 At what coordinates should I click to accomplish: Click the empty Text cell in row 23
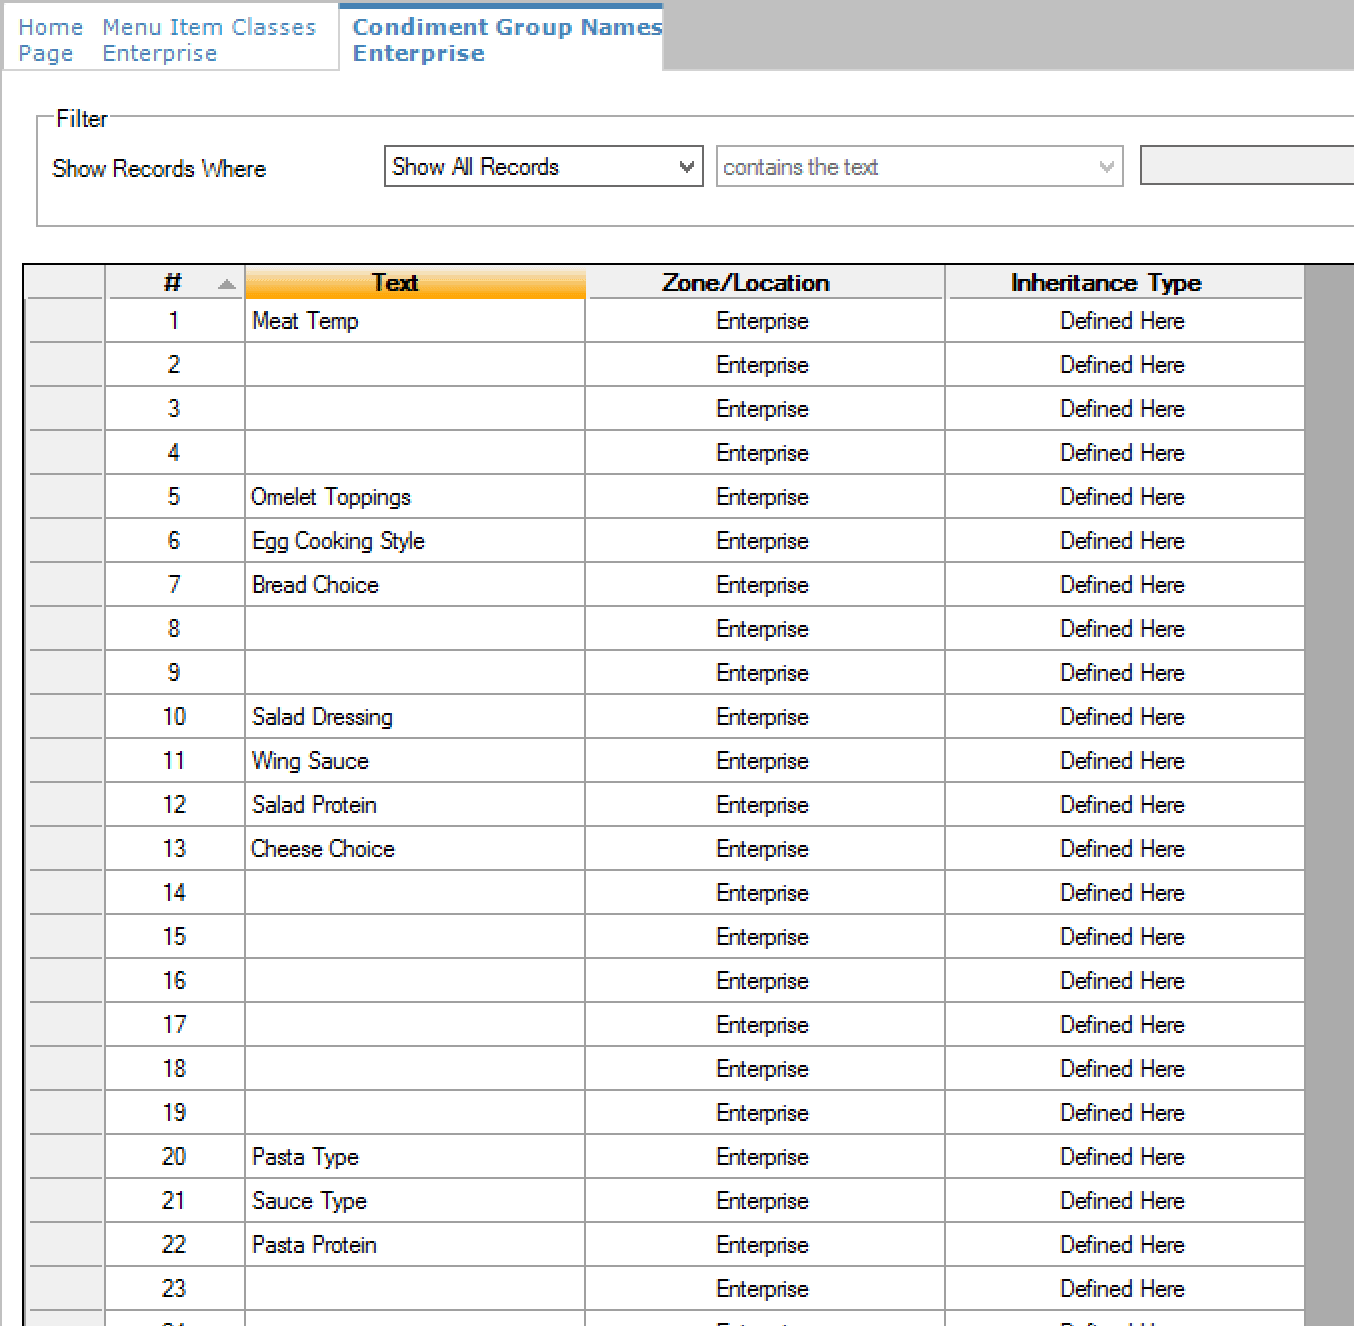(415, 1289)
